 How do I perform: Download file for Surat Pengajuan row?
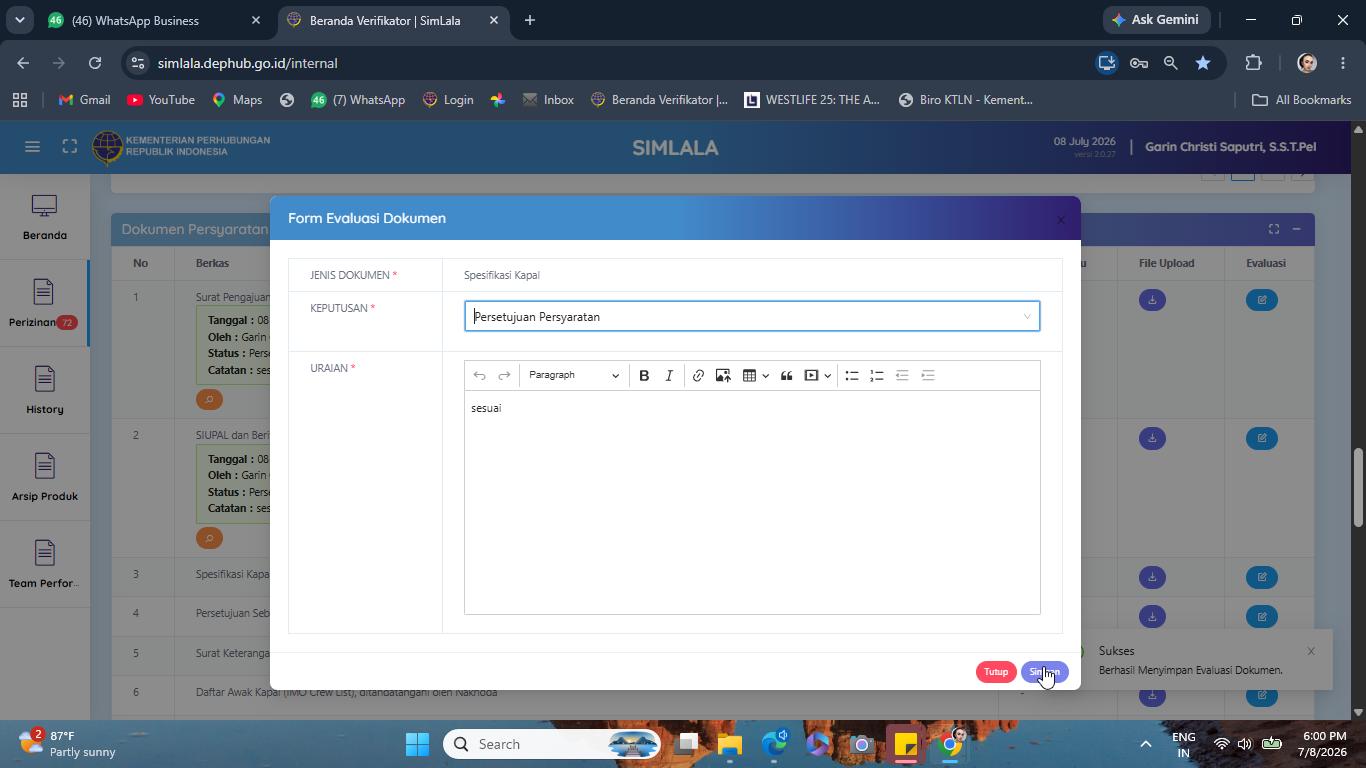[x=1152, y=300]
